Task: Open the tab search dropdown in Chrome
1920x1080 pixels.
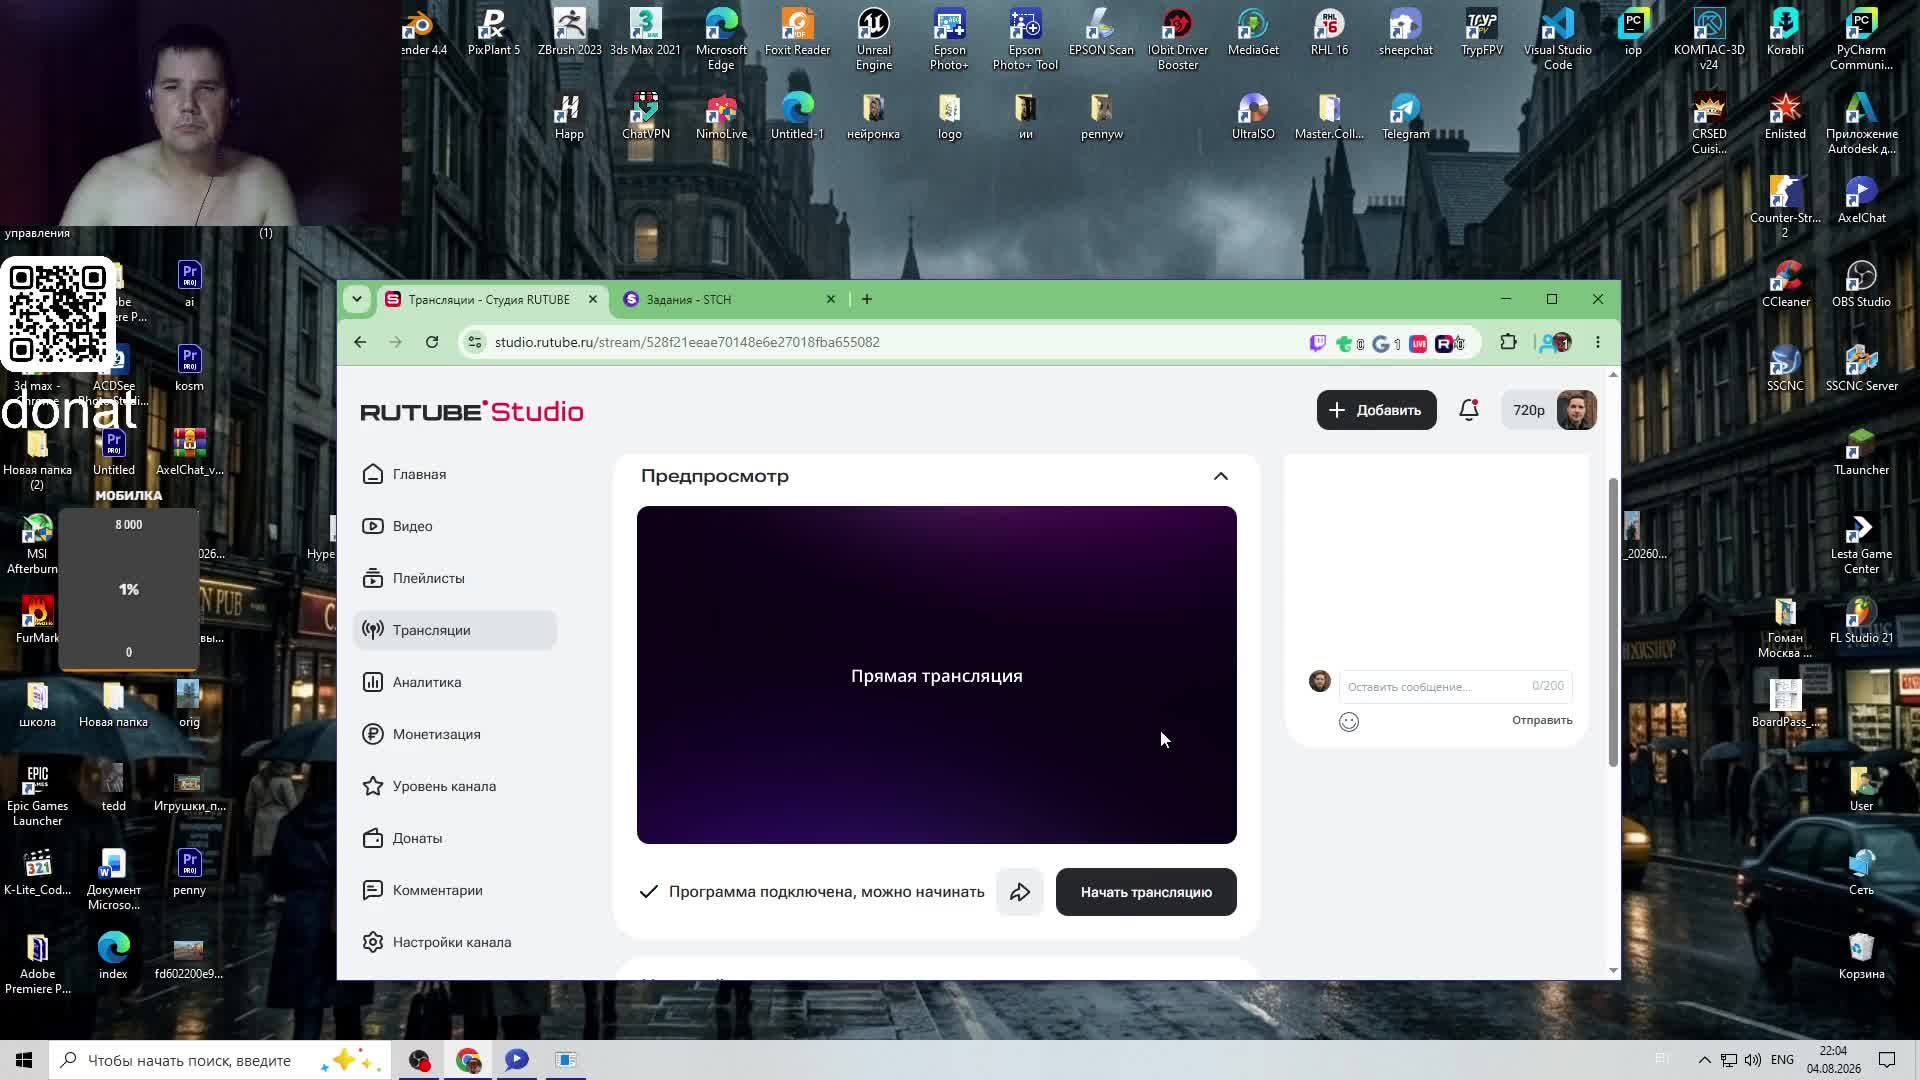Action: [357, 299]
